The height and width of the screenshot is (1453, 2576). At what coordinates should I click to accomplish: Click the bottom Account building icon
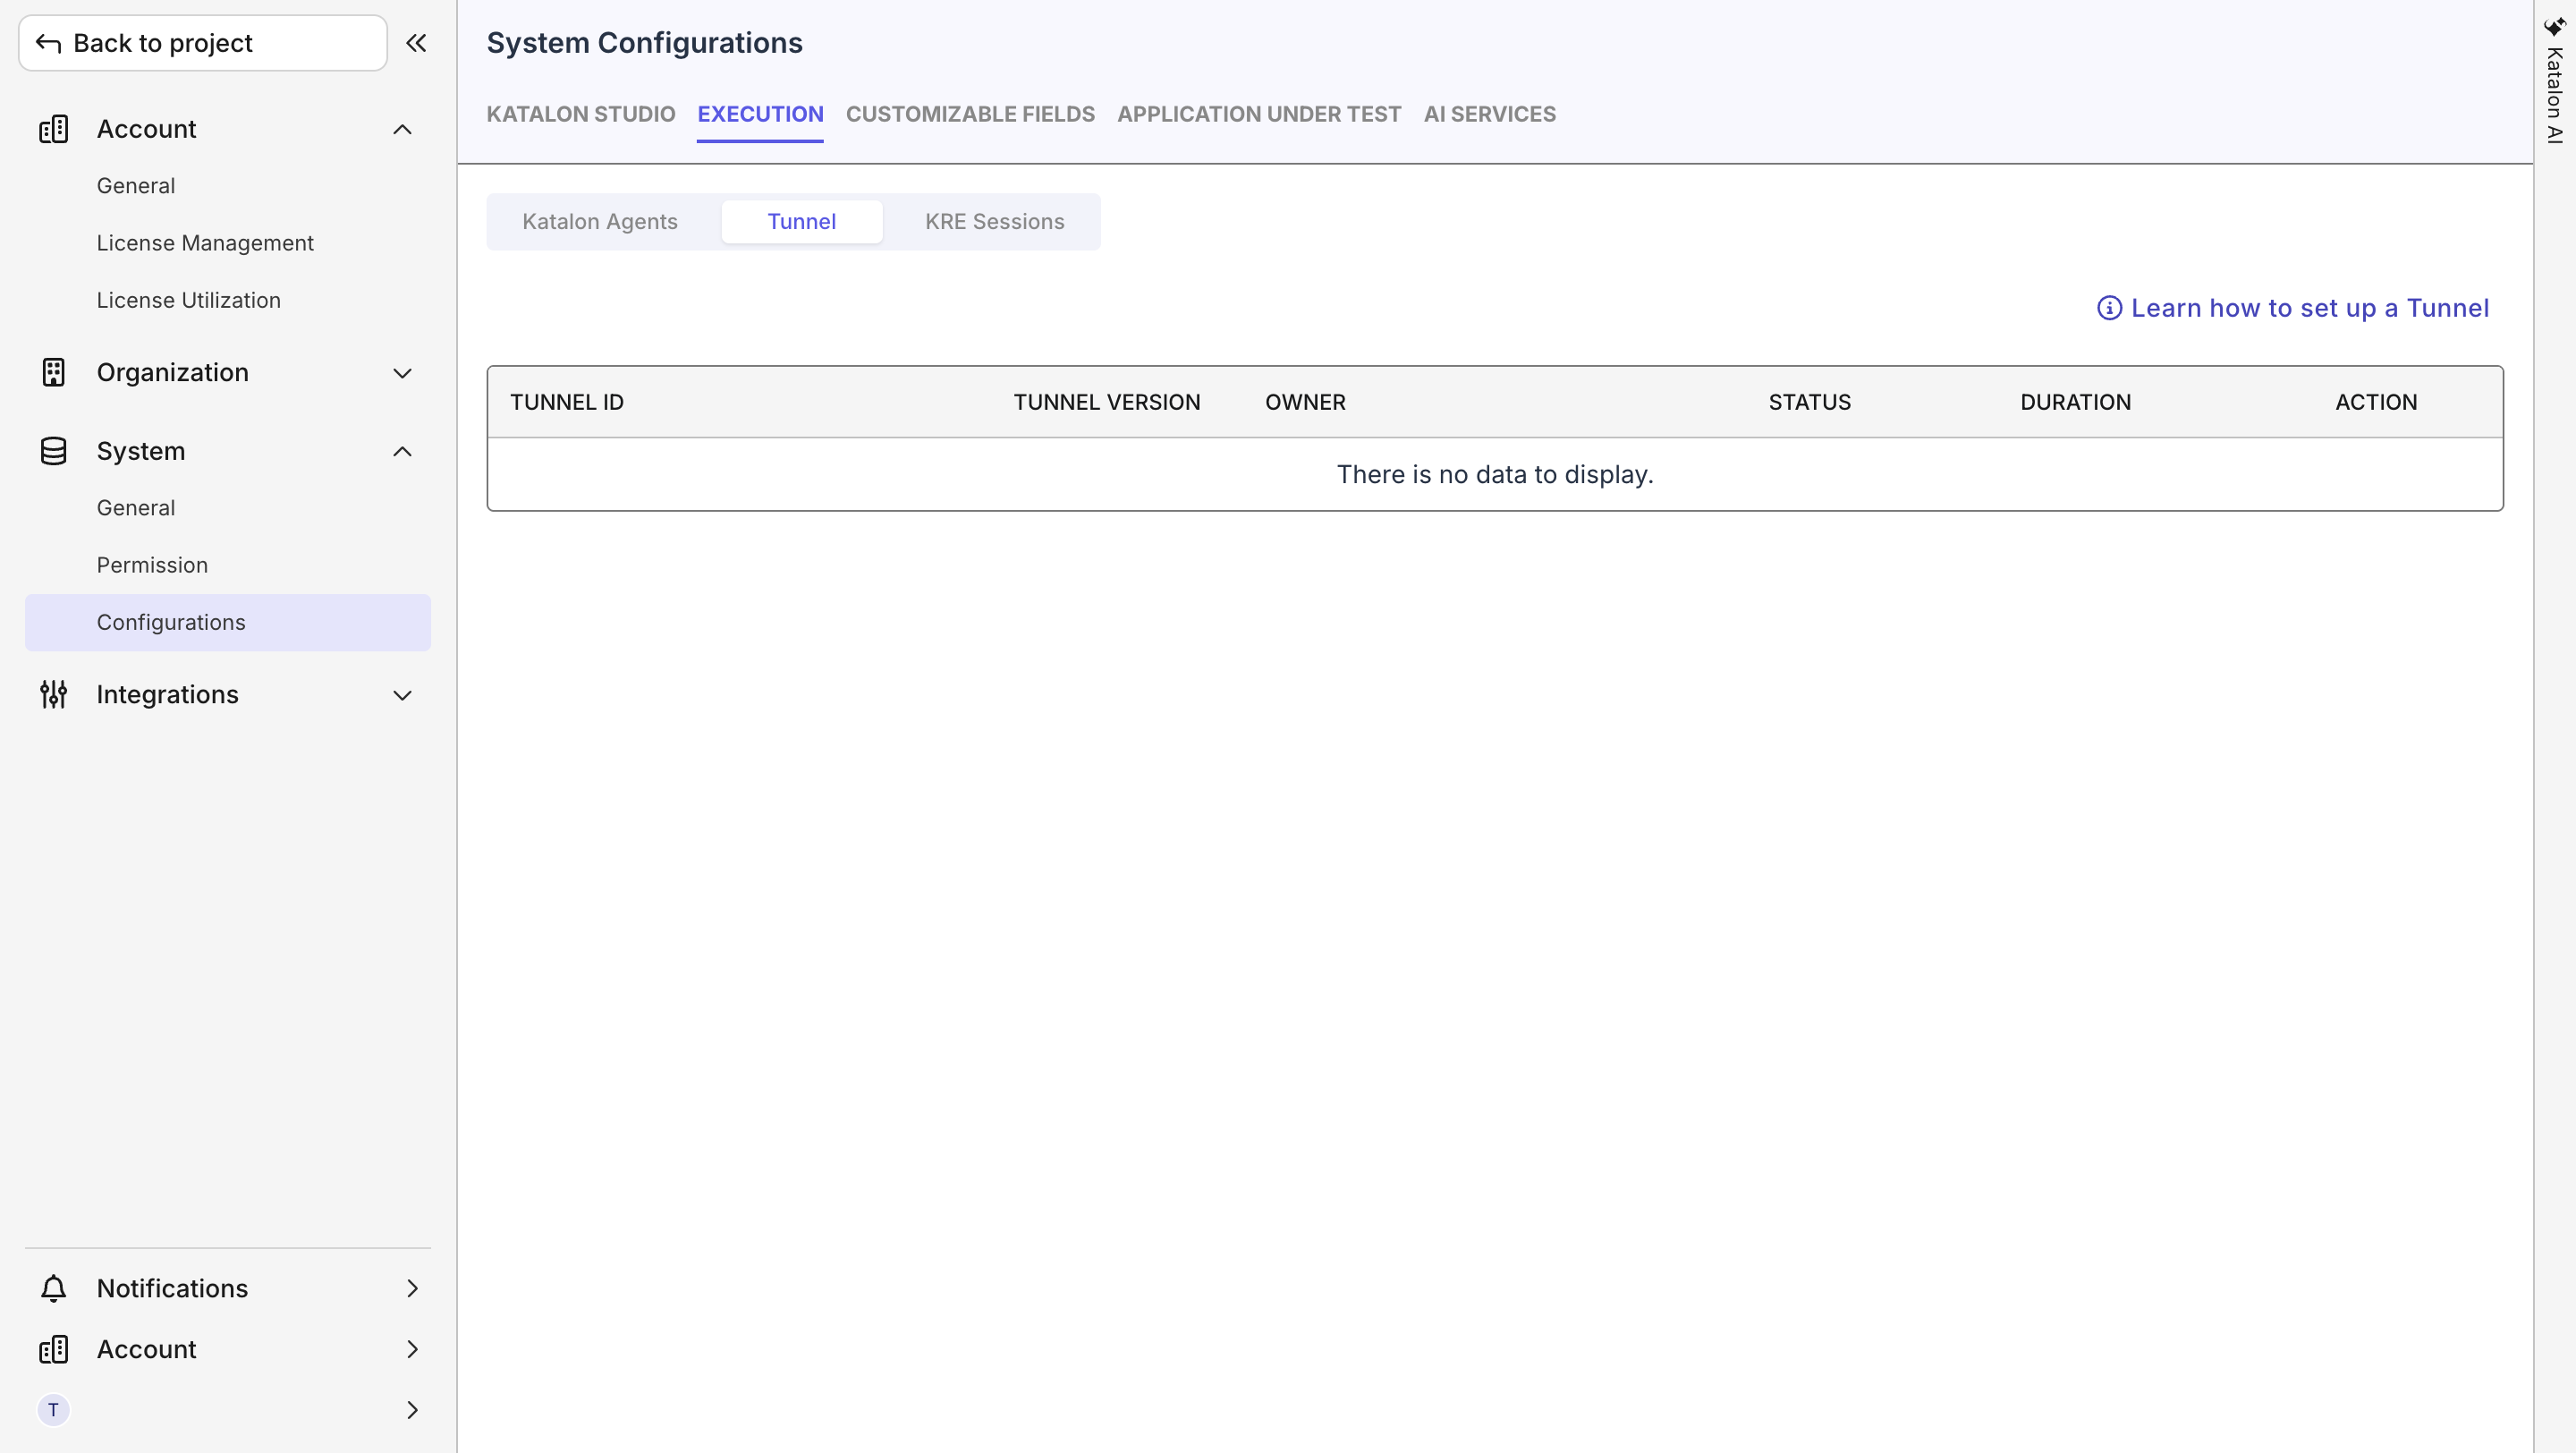[54, 1349]
